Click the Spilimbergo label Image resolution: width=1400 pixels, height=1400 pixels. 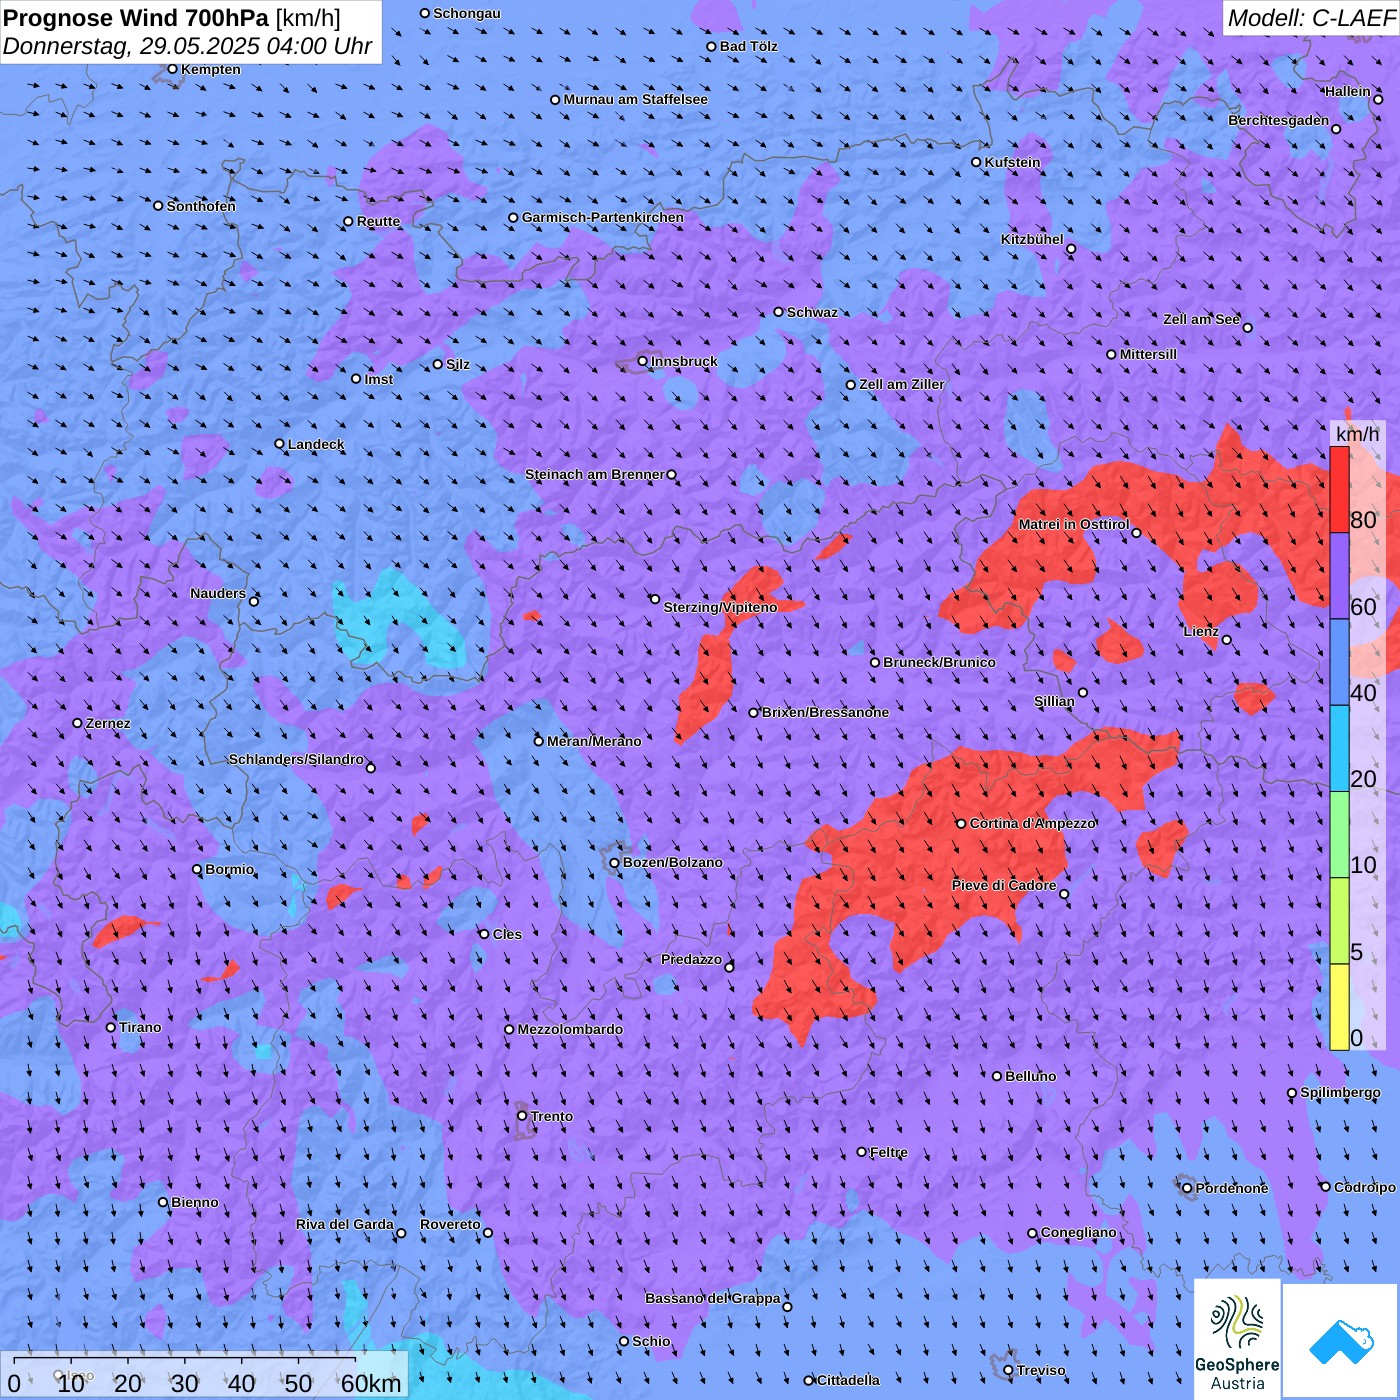1340,1092
